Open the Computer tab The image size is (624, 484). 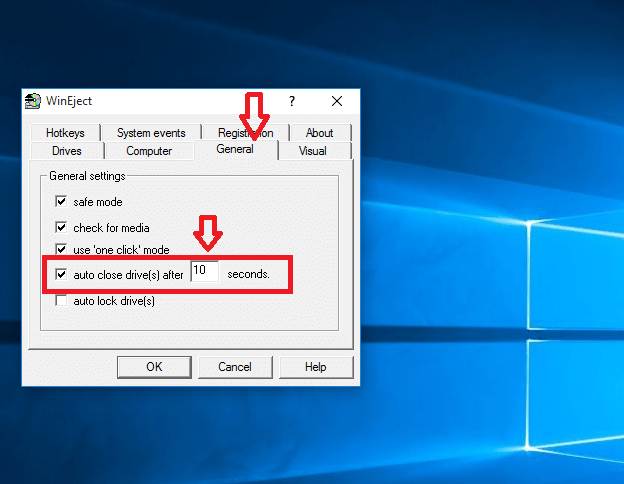(x=149, y=151)
